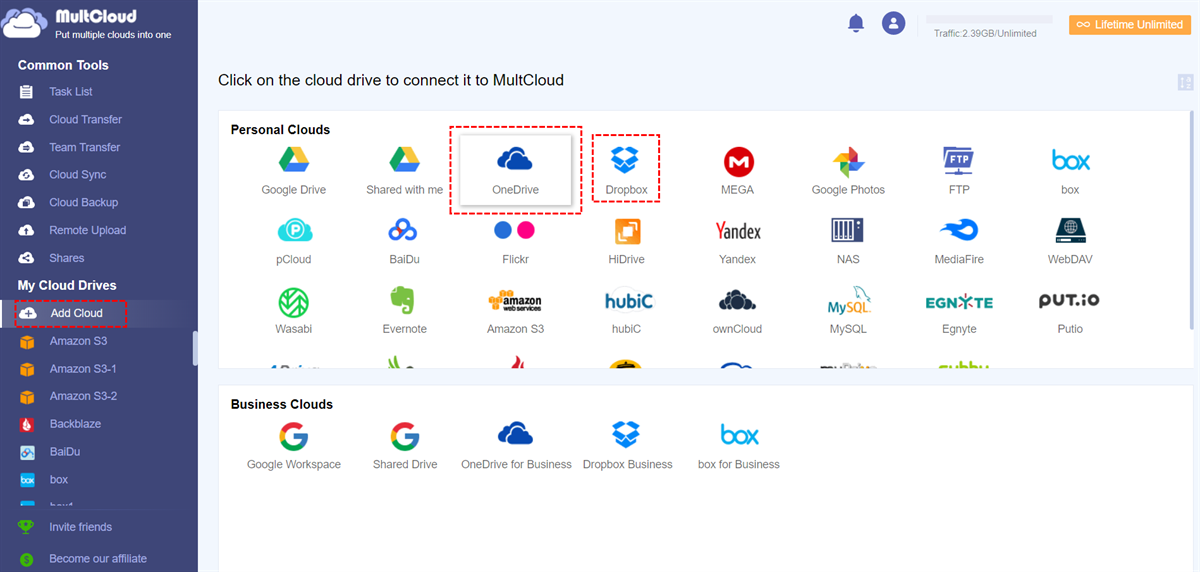Toggle the cloud list layout view

click(x=1186, y=83)
